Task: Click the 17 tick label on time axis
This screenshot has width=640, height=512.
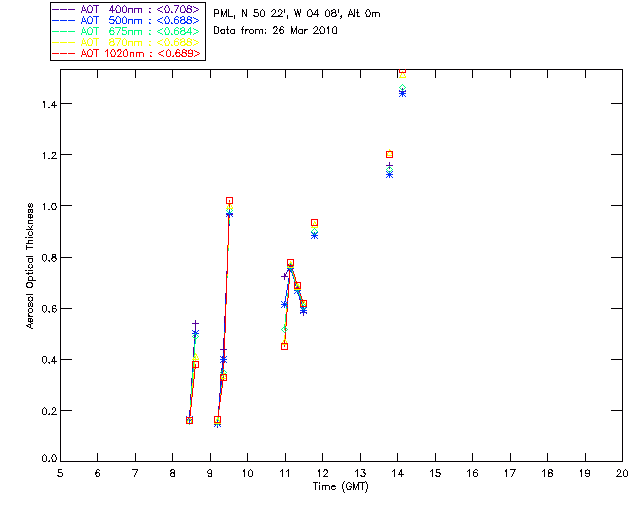Action: (x=510, y=473)
